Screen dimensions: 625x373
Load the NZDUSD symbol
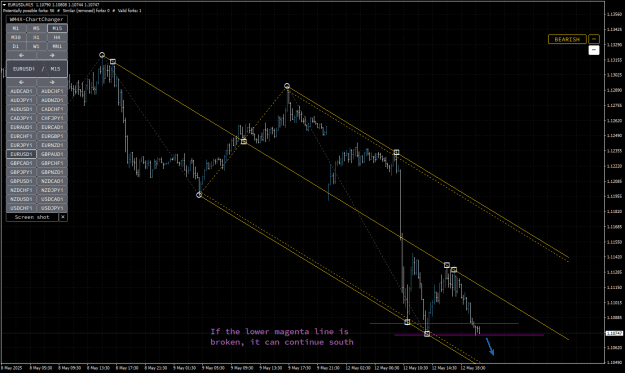point(22,199)
